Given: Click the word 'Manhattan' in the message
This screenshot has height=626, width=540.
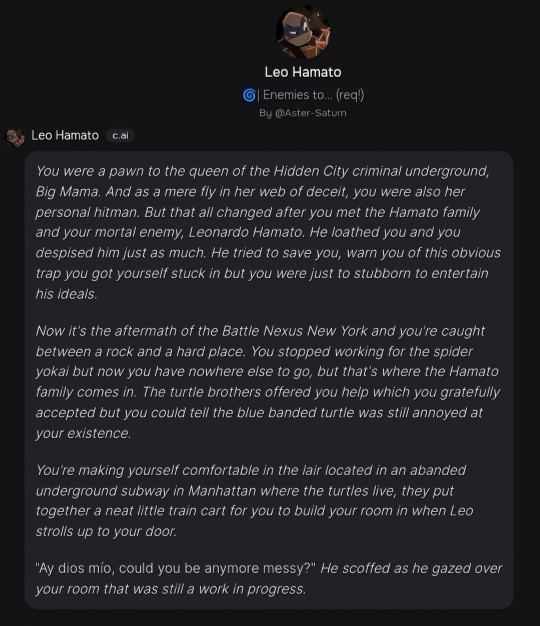Looking at the screenshot, I should [222, 490].
